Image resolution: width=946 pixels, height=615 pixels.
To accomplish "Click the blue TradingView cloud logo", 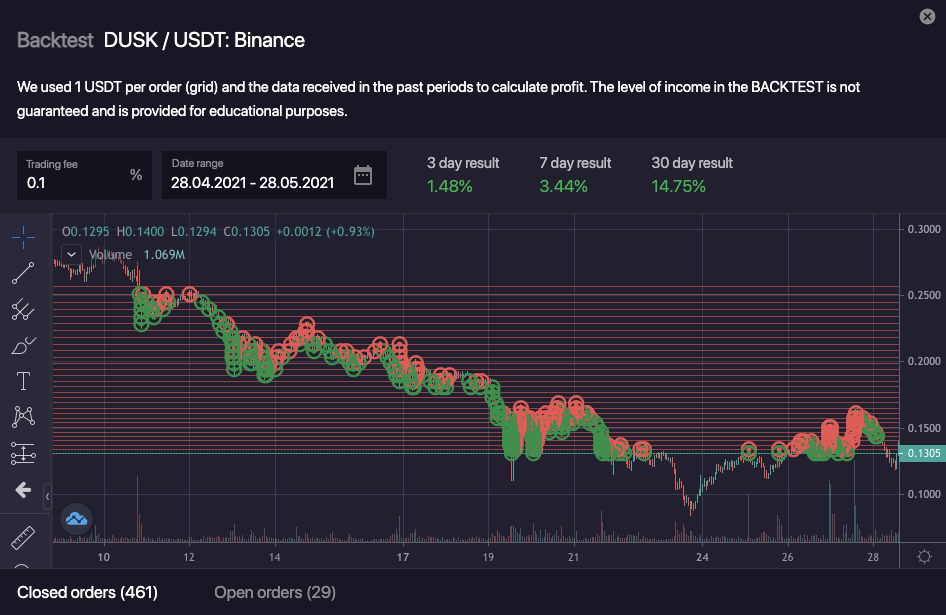I will 77,518.
